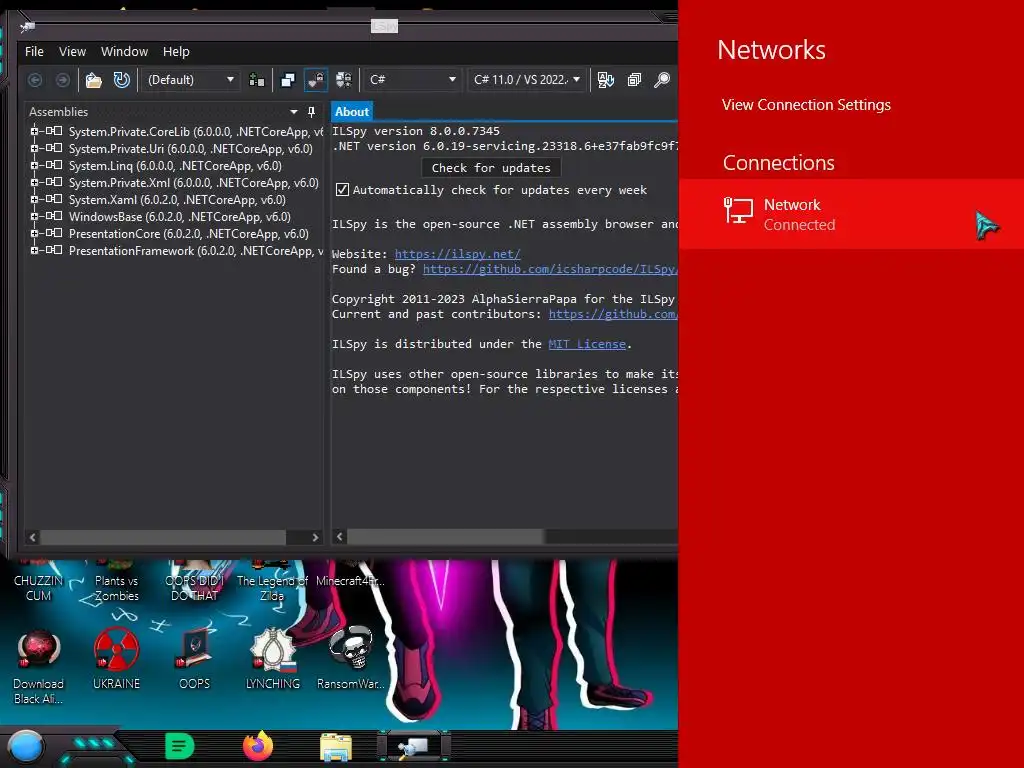Click Assemblies pane horizontal scrollbar left arrow
1024x768 pixels.
pos(33,537)
